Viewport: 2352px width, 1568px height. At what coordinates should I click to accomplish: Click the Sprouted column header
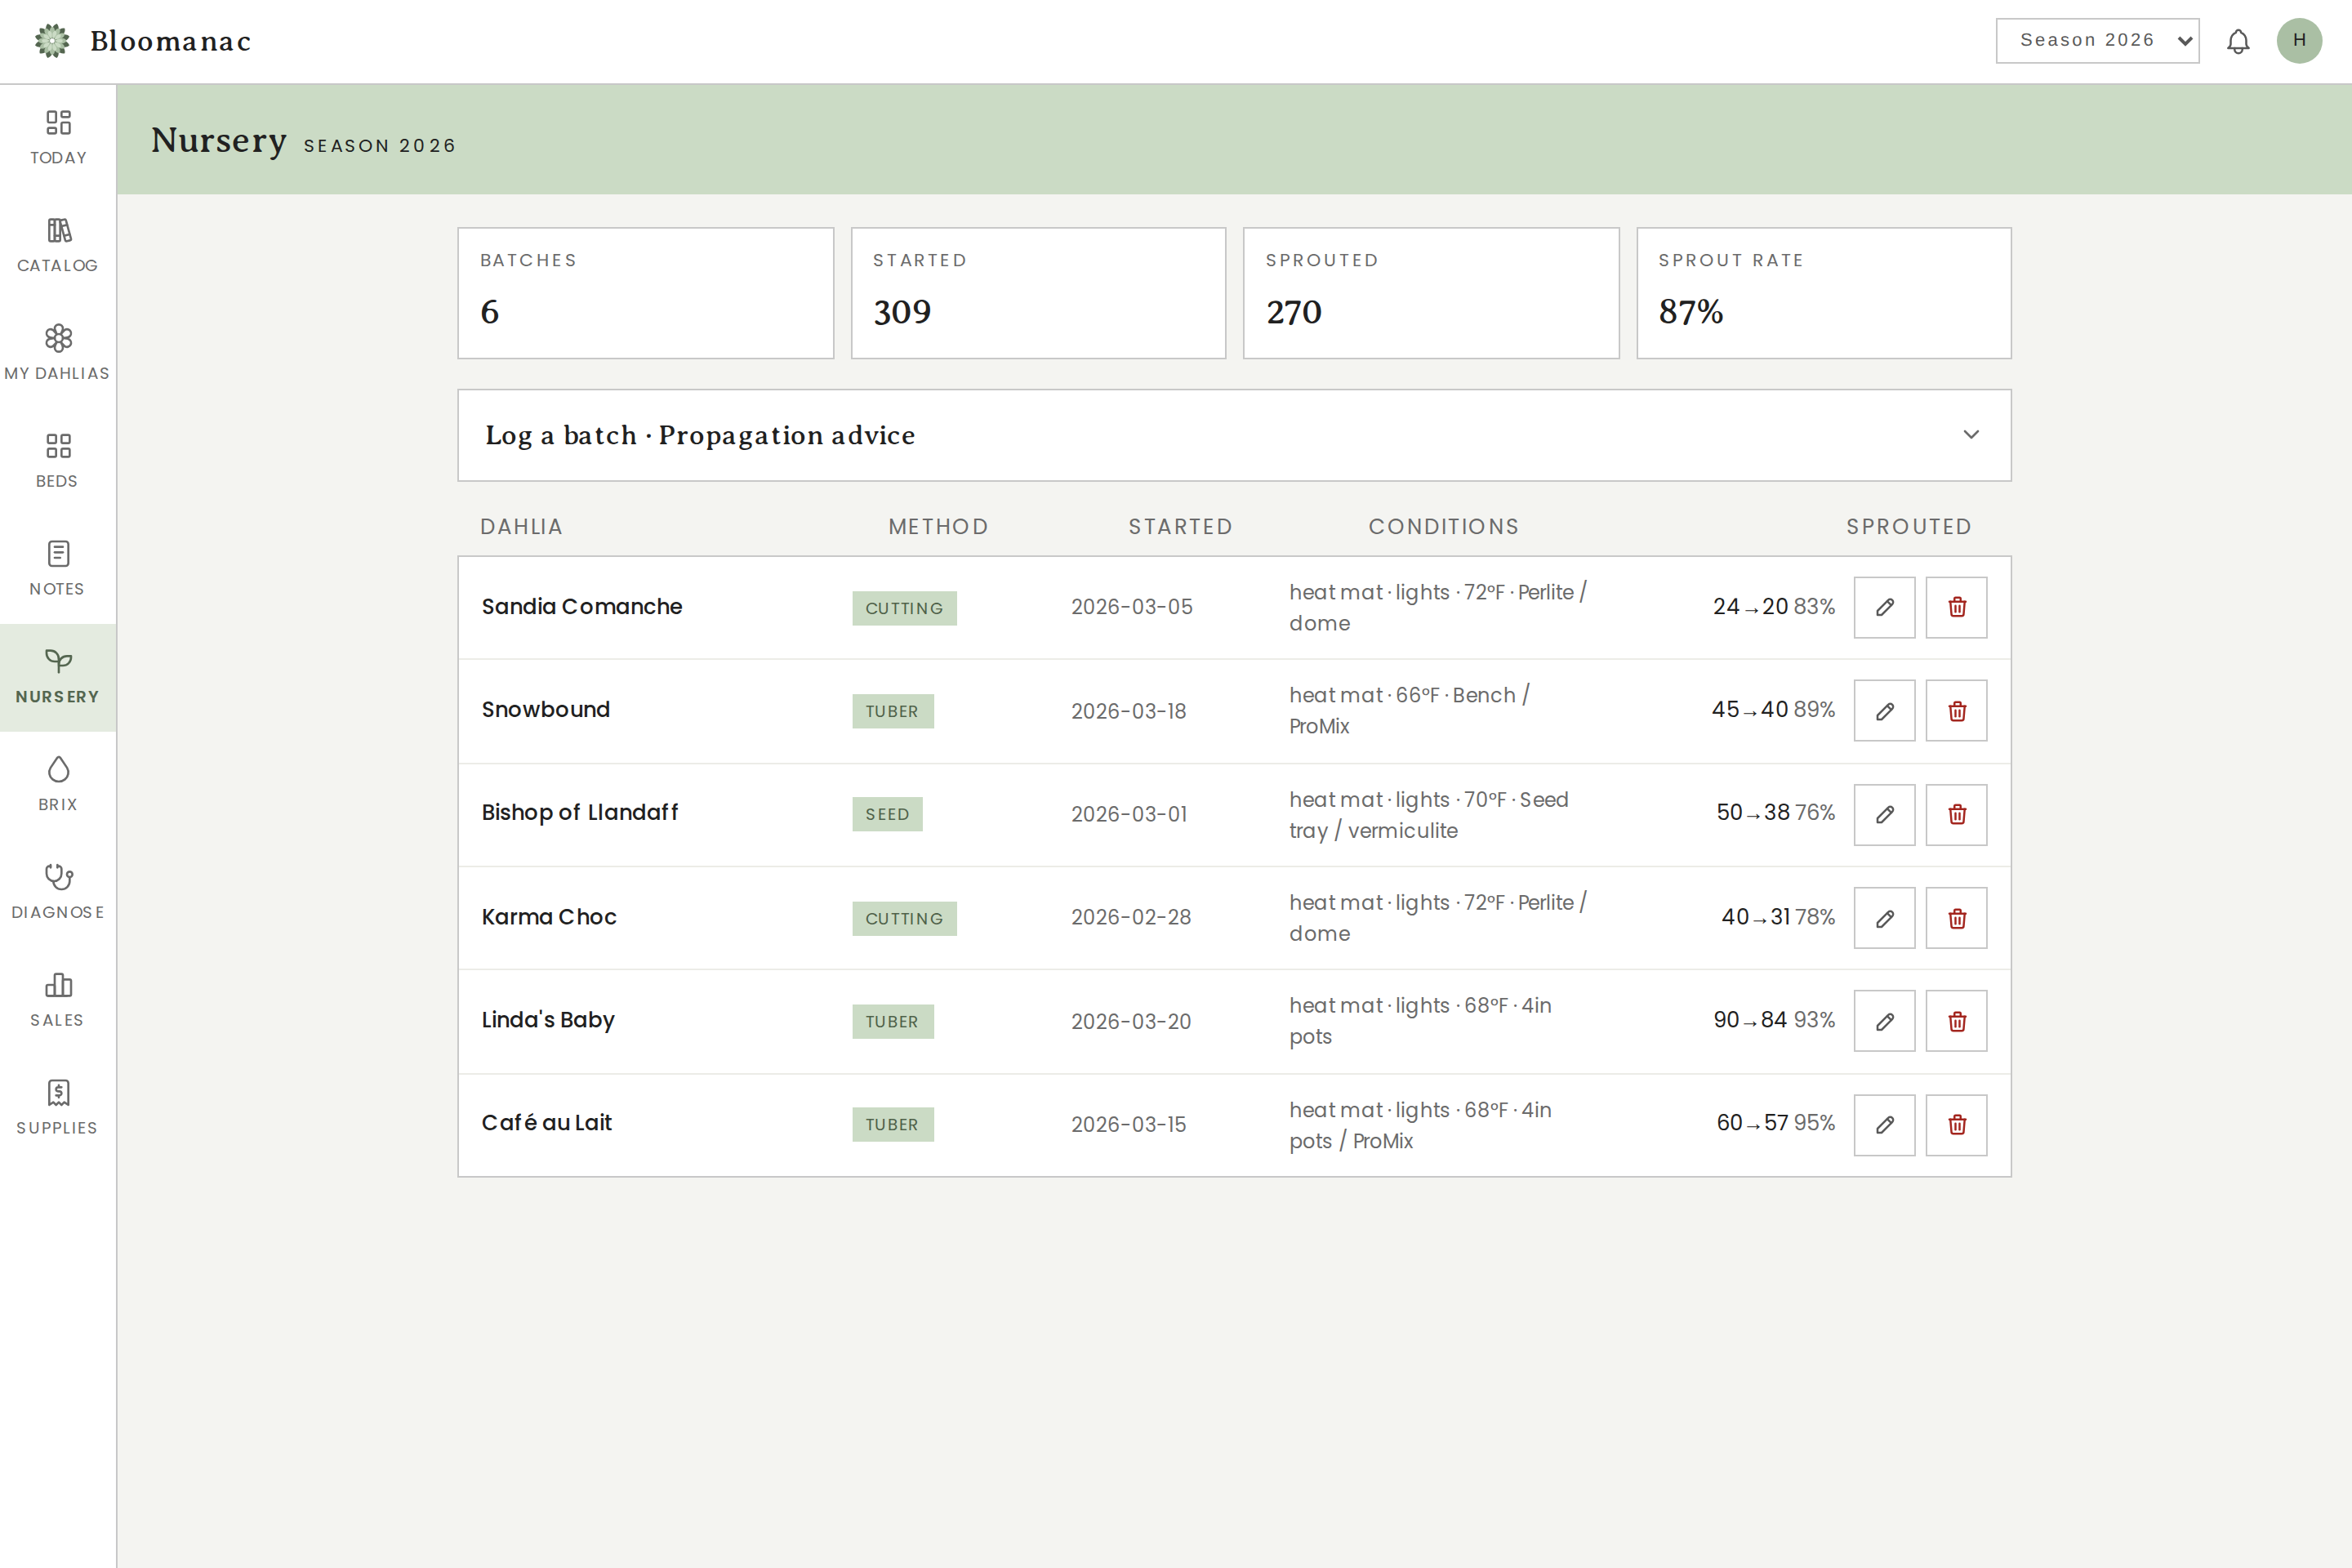tap(1908, 527)
